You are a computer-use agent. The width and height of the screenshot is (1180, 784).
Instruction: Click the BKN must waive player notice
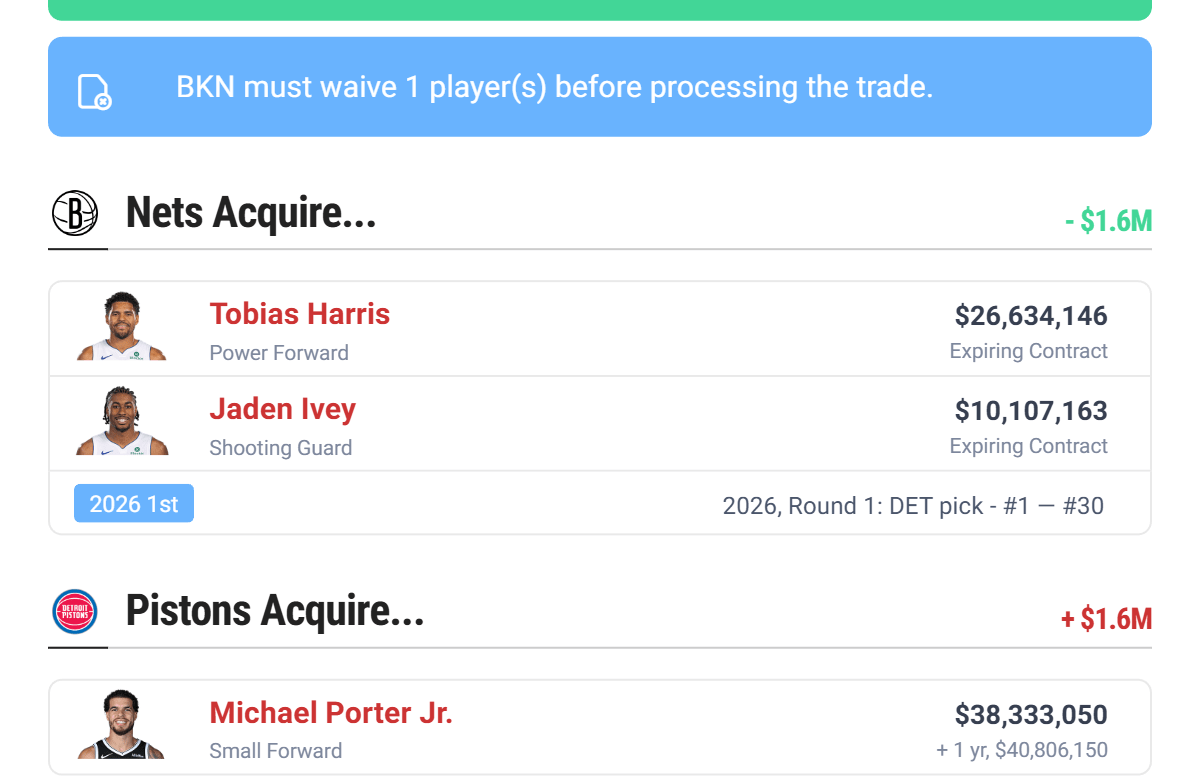tap(554, 88)
